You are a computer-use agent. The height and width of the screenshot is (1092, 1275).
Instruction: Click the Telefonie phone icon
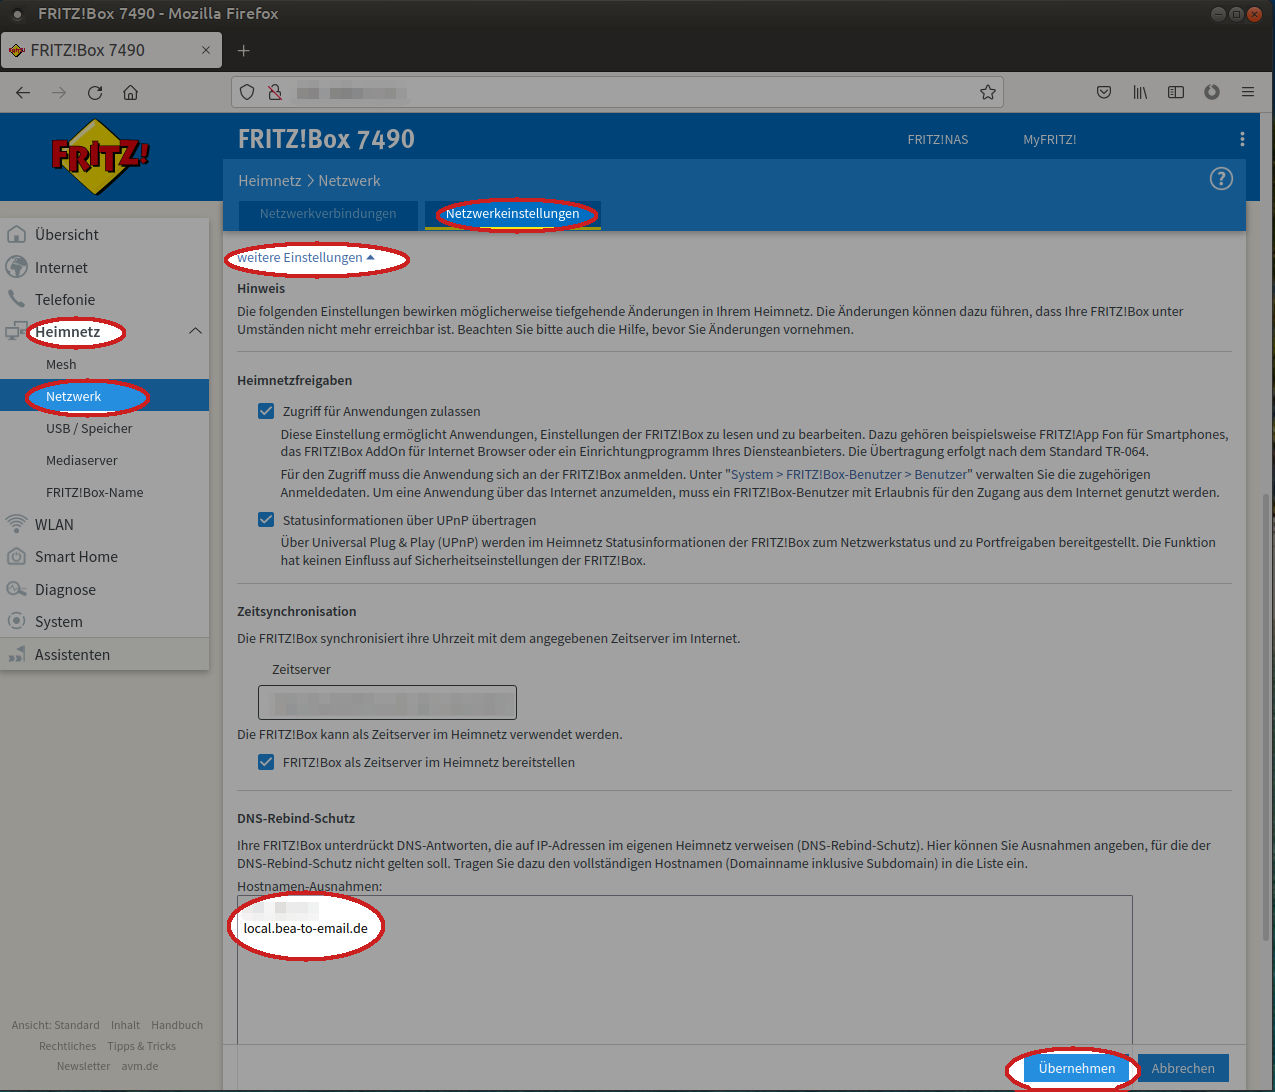pos(16,299)
